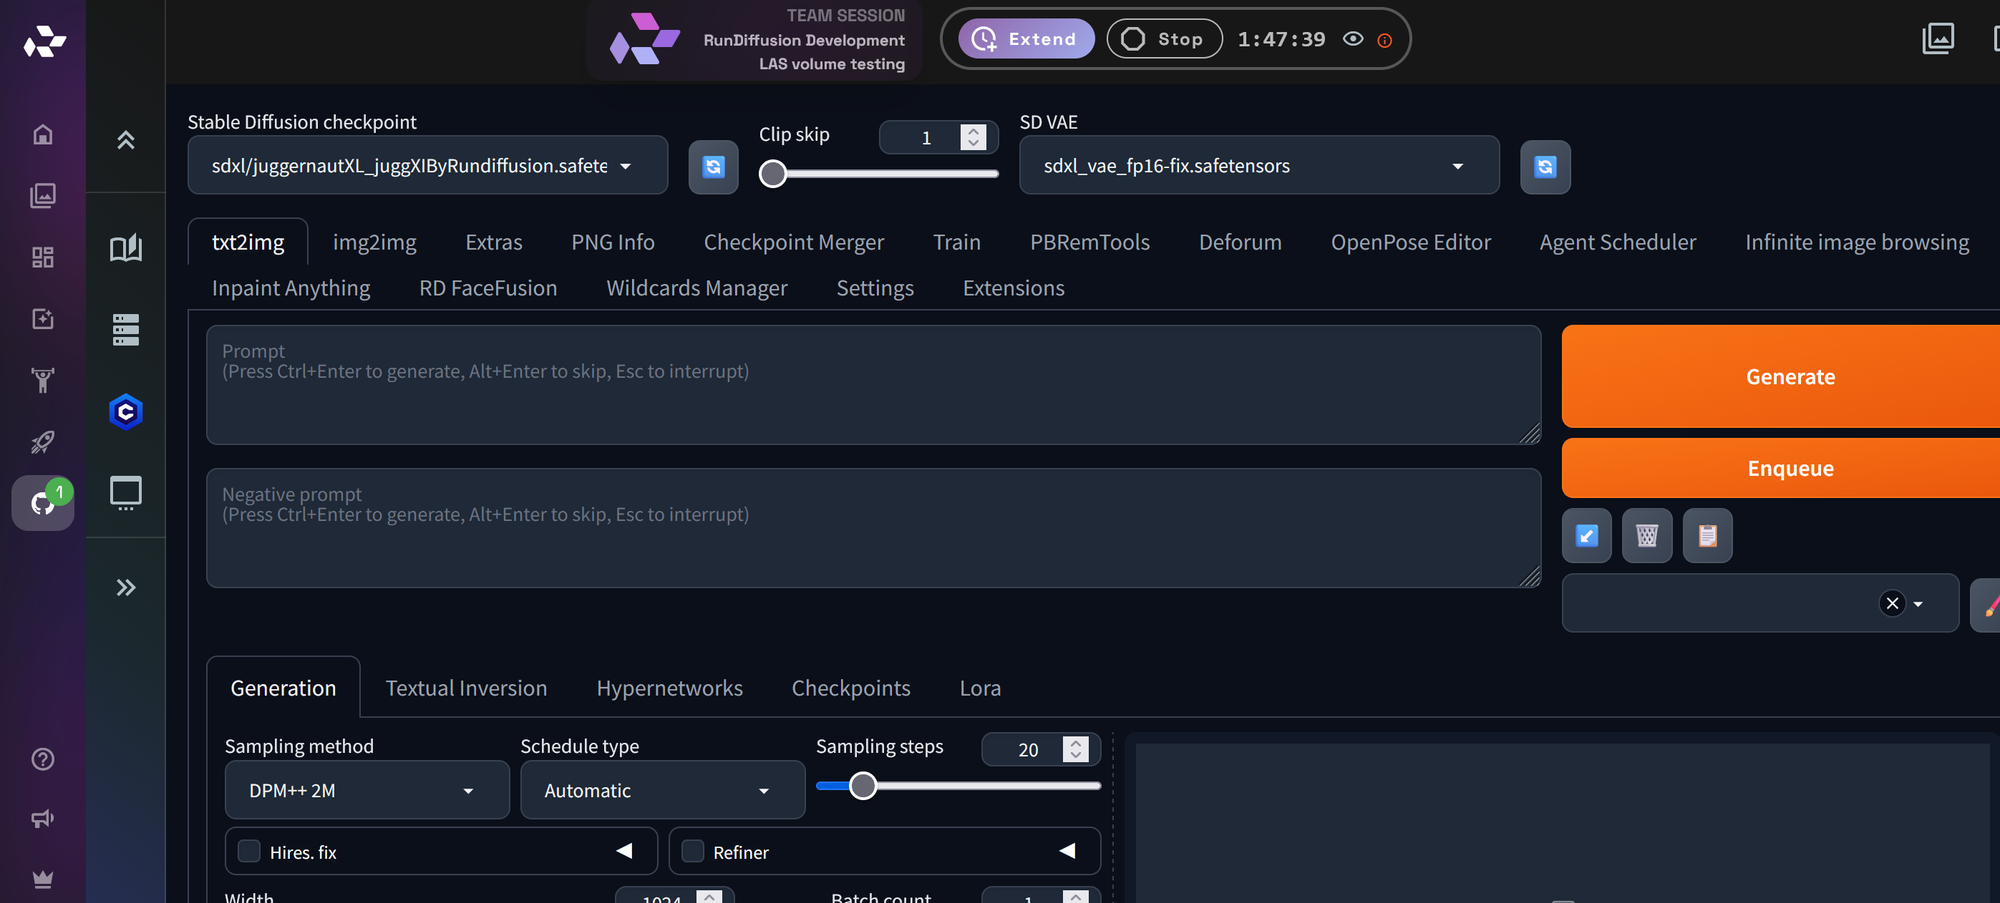Open the Checkpoints tab

[851, 687]
